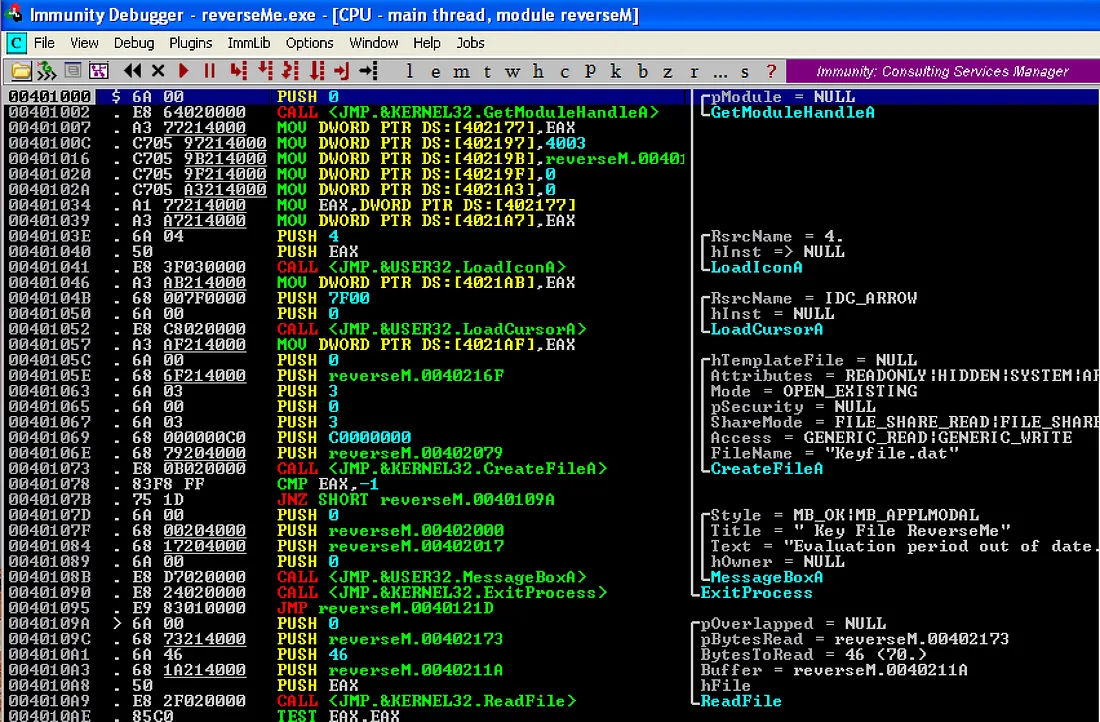Click the Open file folder icon
1100x722 pixels.
coord(20,71)
